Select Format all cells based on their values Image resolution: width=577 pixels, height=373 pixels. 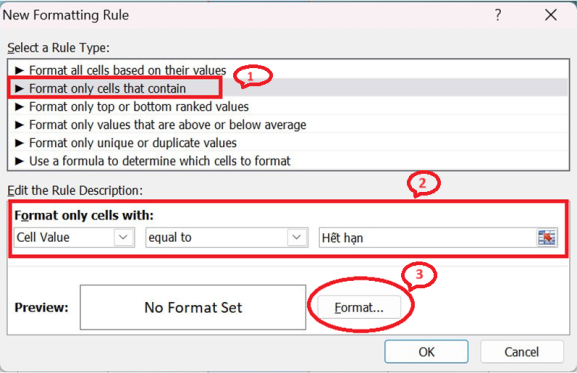click(127, 70)
